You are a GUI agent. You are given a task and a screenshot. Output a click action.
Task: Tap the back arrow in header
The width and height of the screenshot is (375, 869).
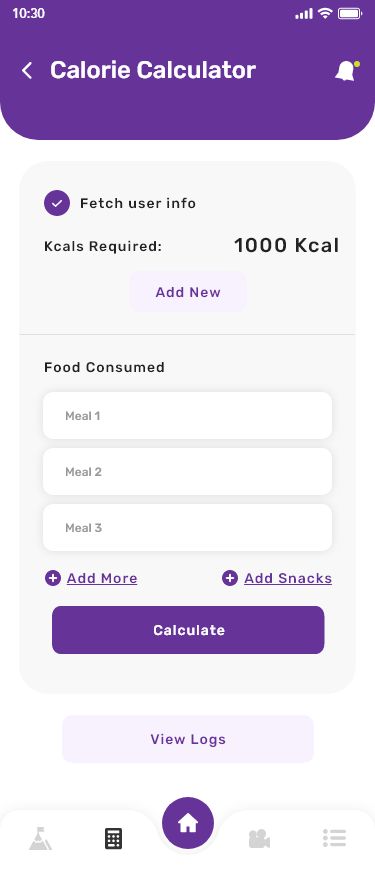coord(27,70)
